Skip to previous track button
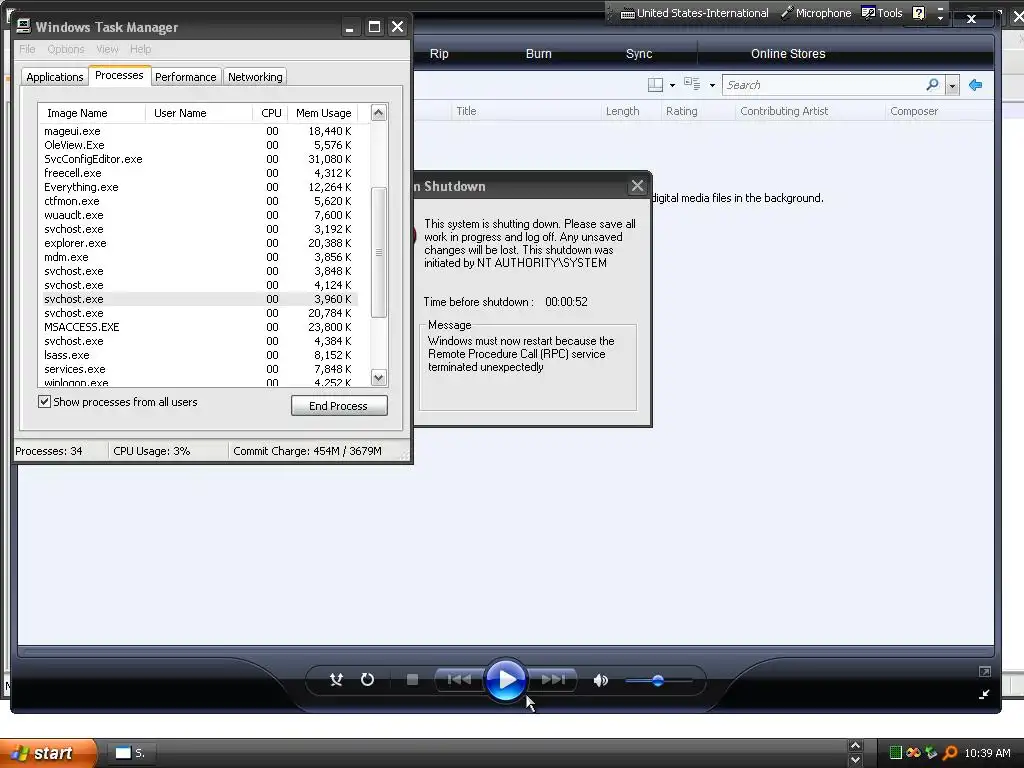The image size is (1024, 768). [459, 680]
